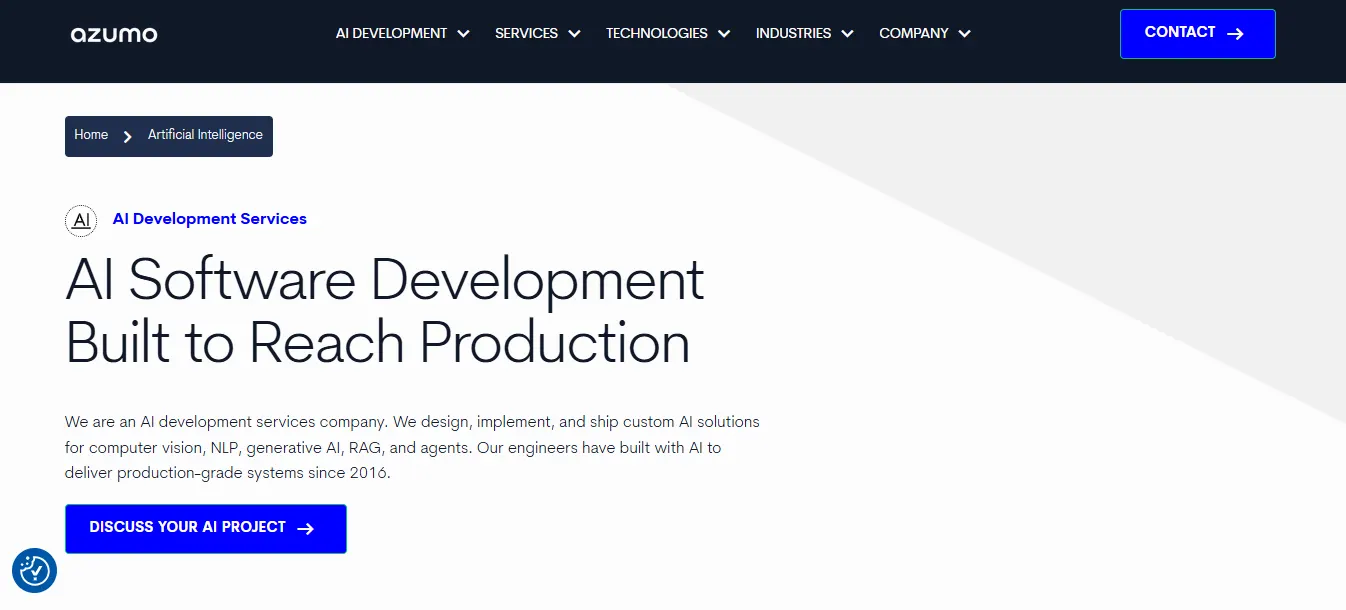Click the azumo logo
This screenshot has height=610, width=1346.
tap(114, 34)
